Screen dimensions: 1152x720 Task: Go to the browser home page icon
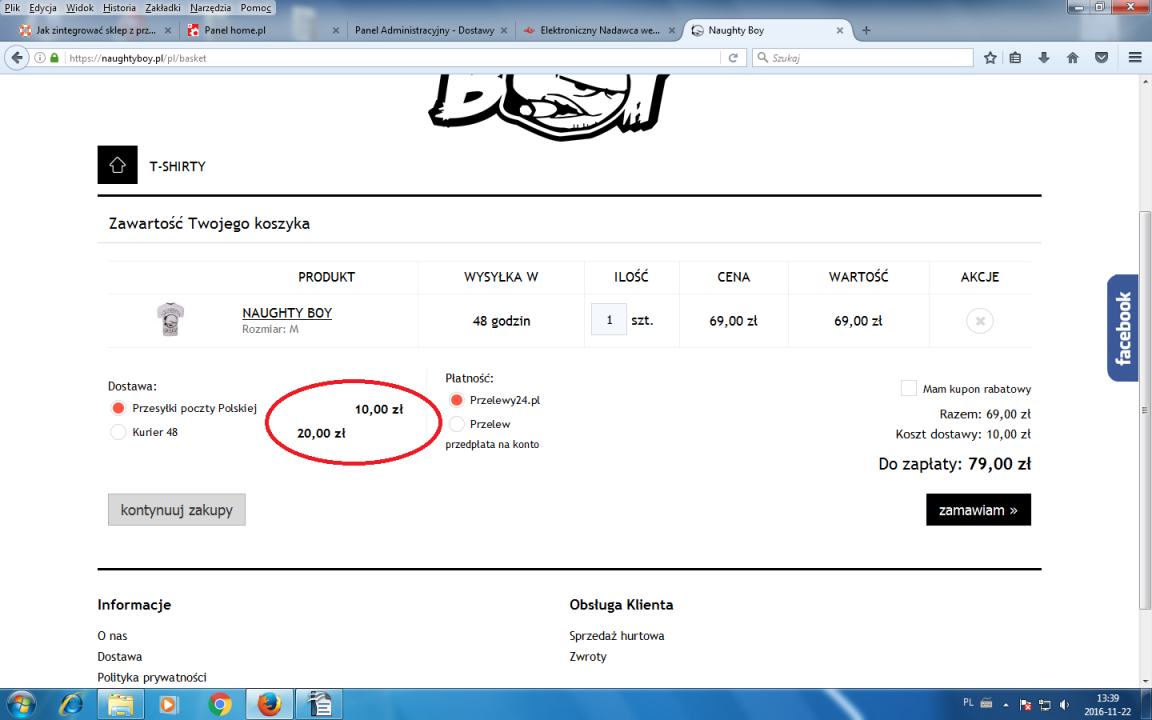(x=1073, y=57)
